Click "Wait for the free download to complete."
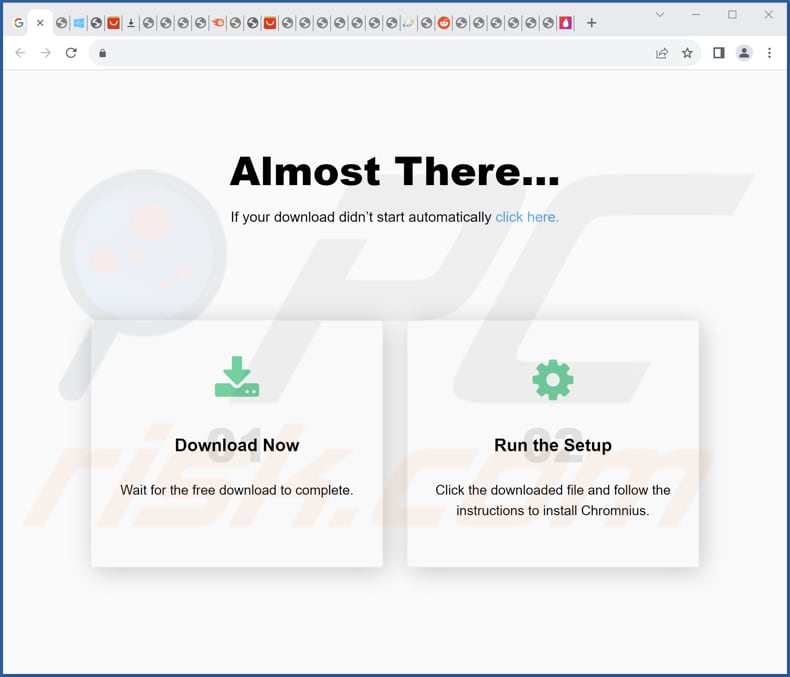 [237, 490]
